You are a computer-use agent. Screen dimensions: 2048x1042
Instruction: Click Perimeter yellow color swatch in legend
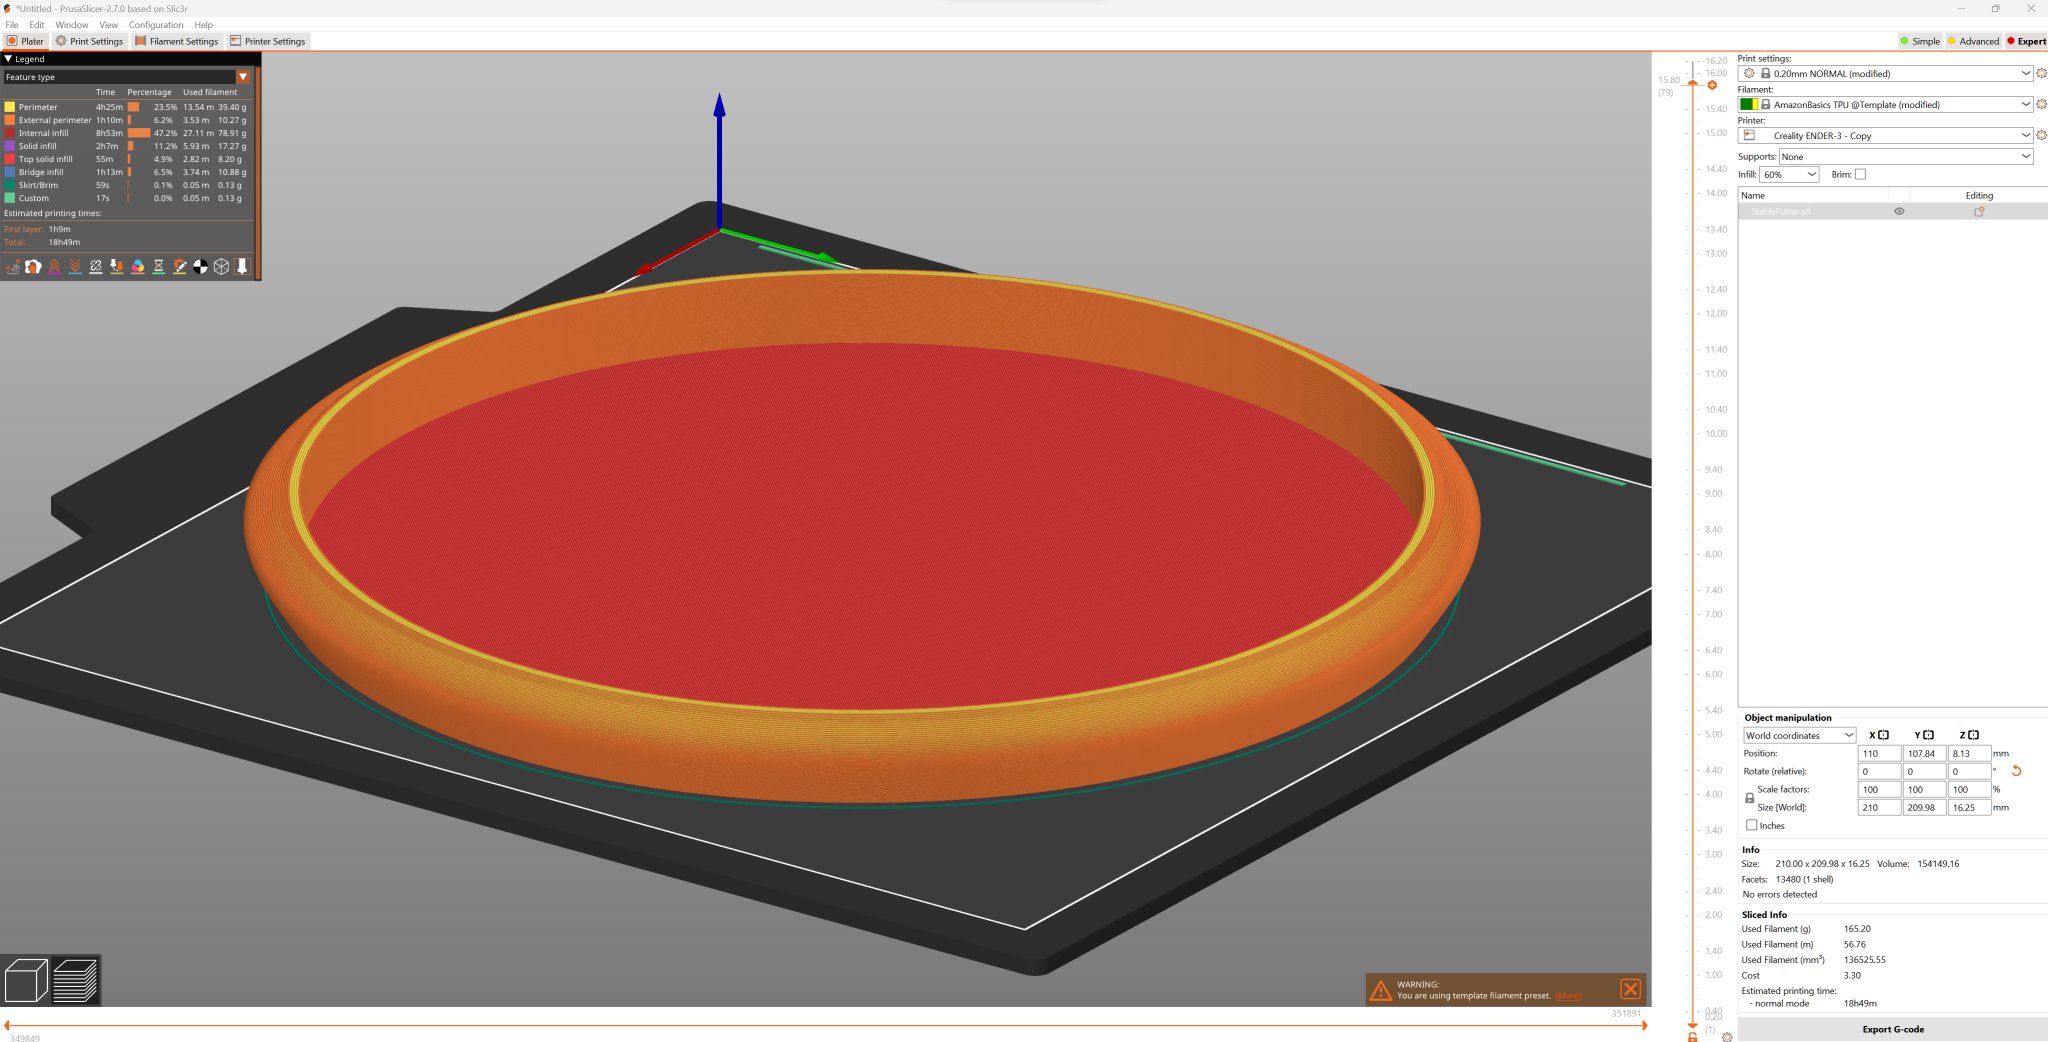10,107
